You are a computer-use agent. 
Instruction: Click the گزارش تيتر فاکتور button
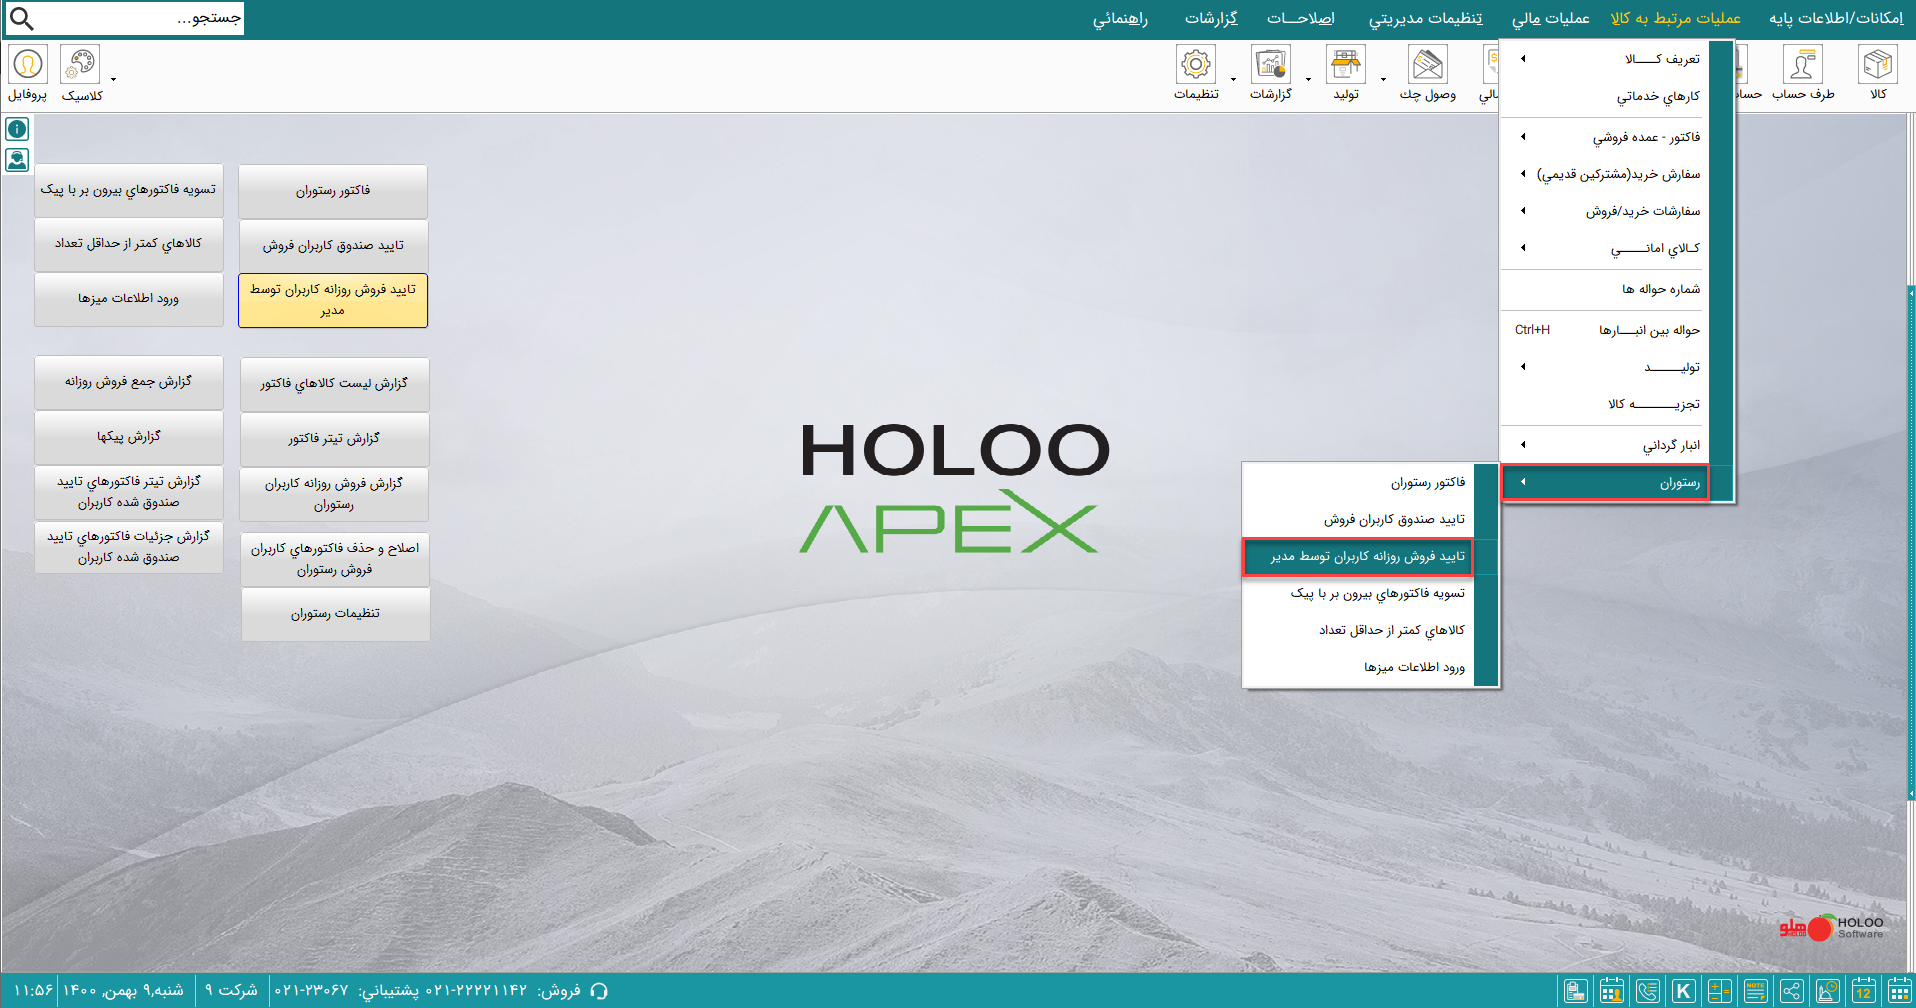[335, 439]
